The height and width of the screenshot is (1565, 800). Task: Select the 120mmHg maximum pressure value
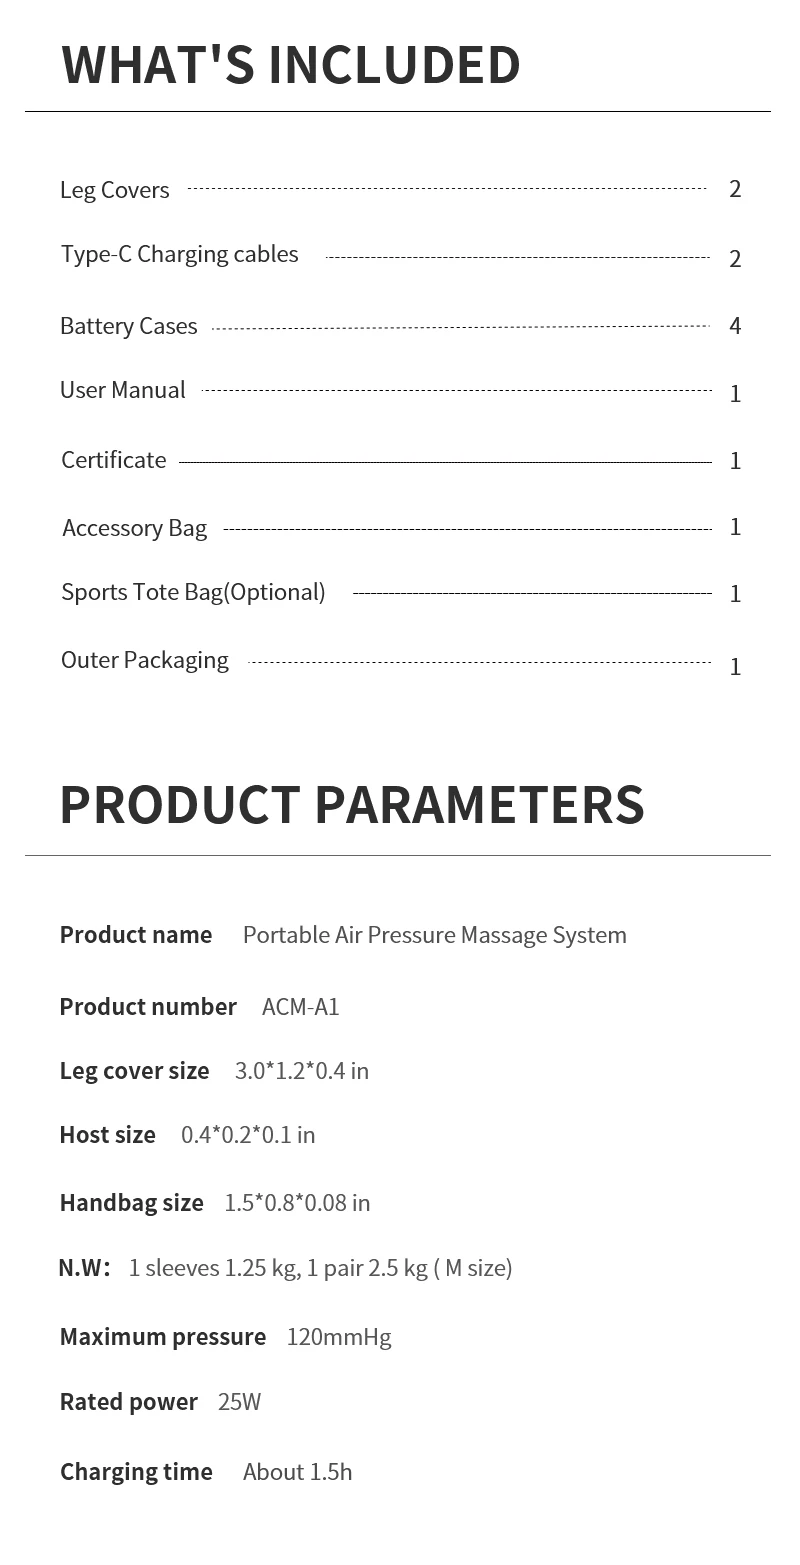pyautogui.click(x=338, y=1337)
